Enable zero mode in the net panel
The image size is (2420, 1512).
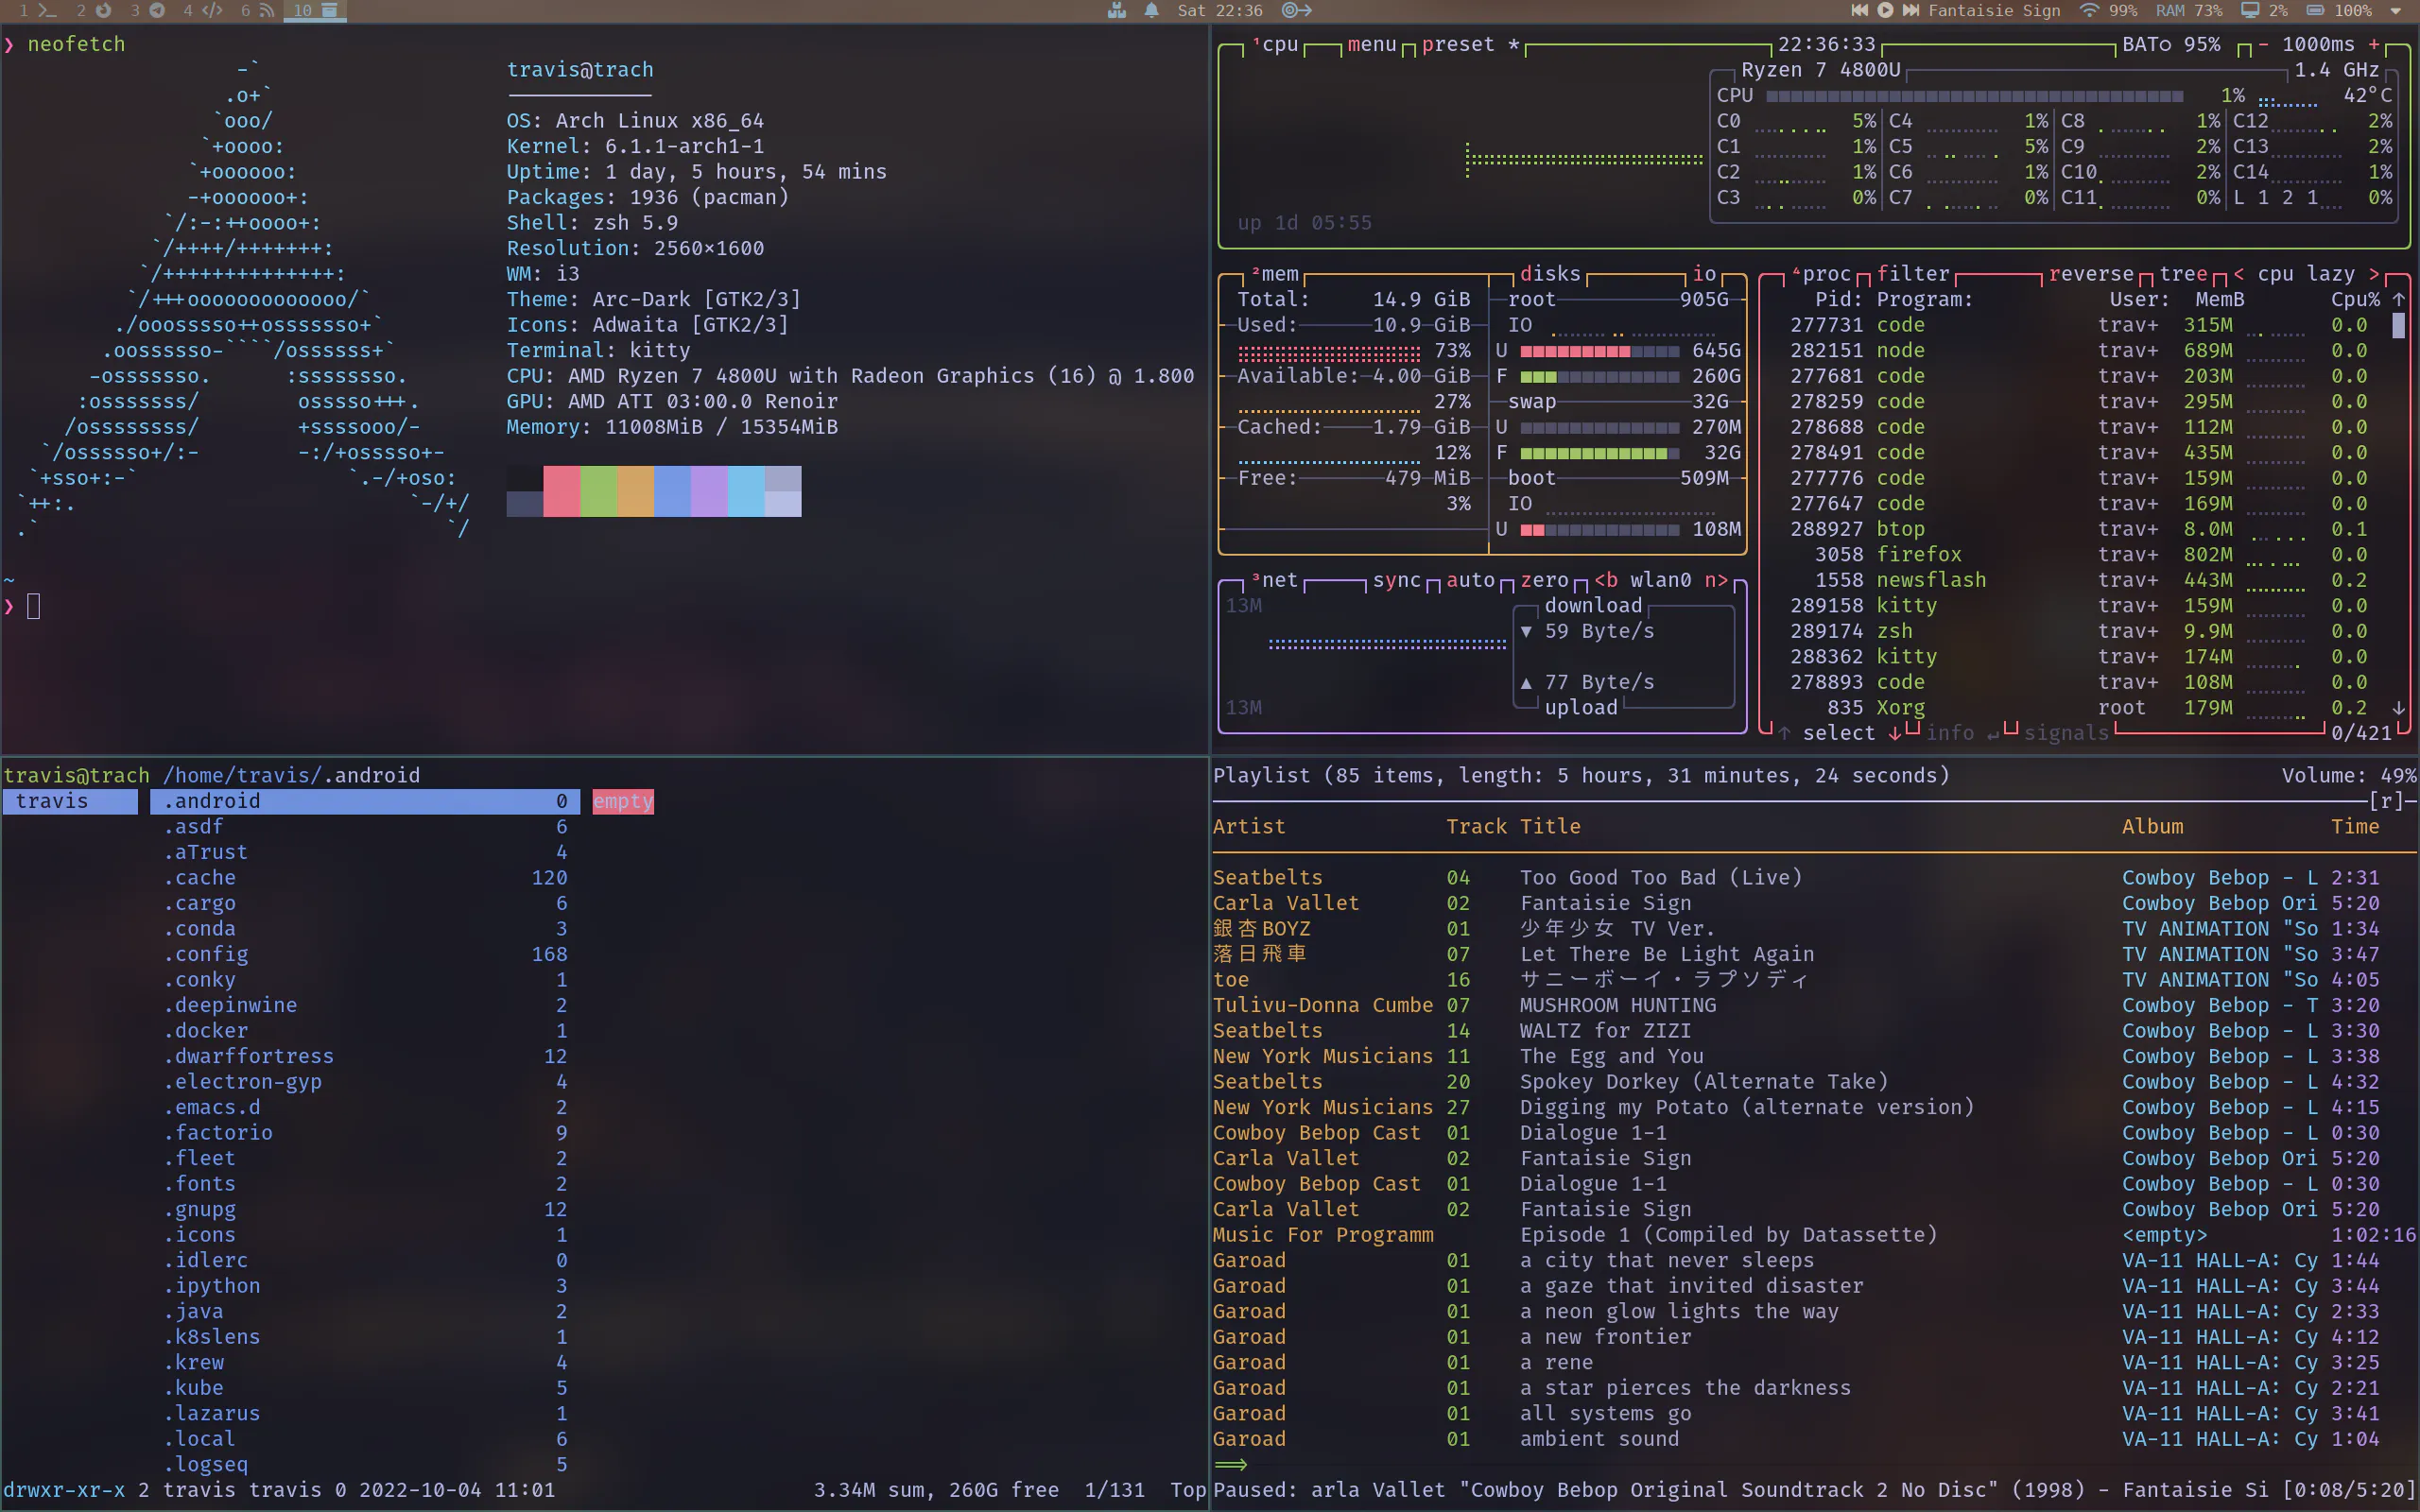pos(1544,580)
